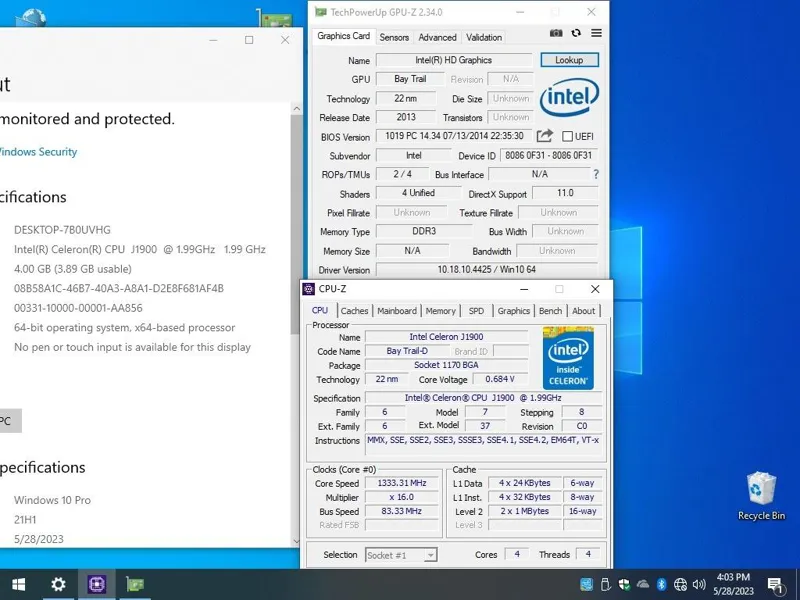Click the device name DESKTOP-7B0UVHG

coord(62,230)
